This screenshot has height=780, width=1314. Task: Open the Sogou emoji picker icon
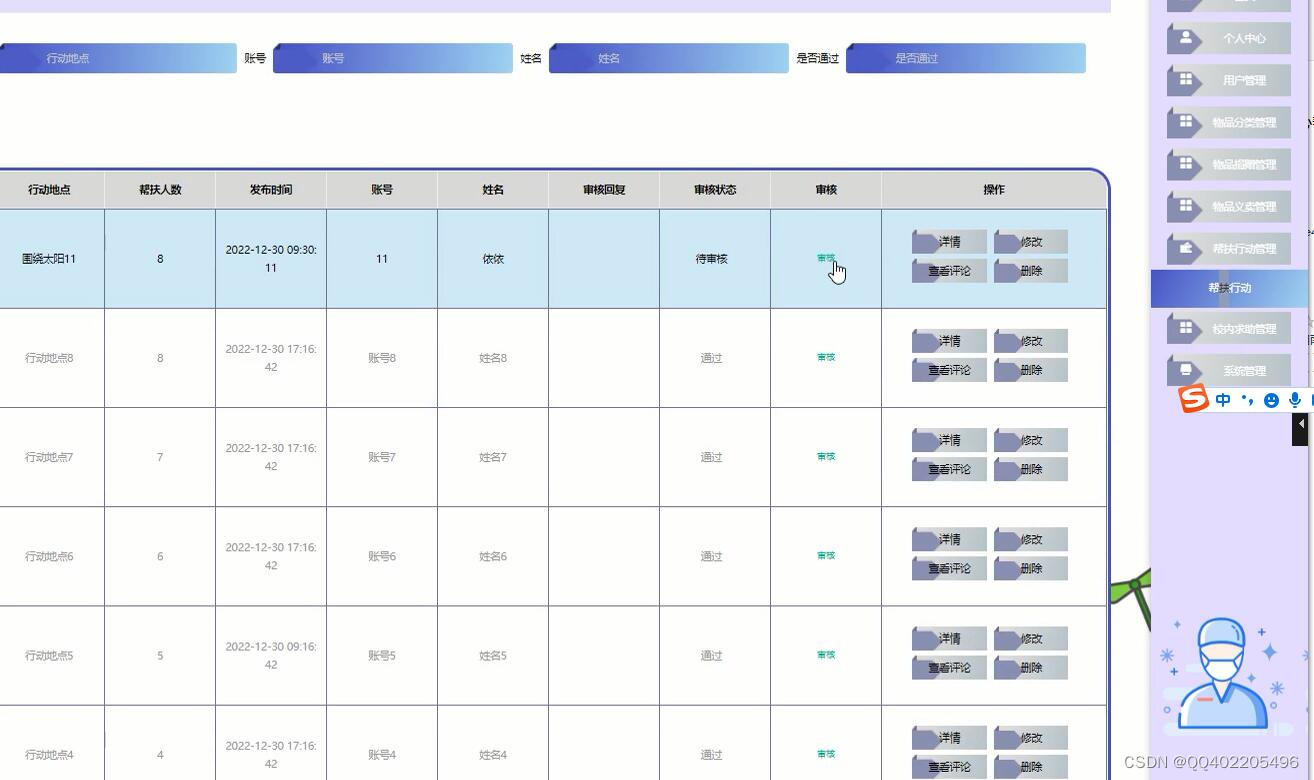[1270, 400]
